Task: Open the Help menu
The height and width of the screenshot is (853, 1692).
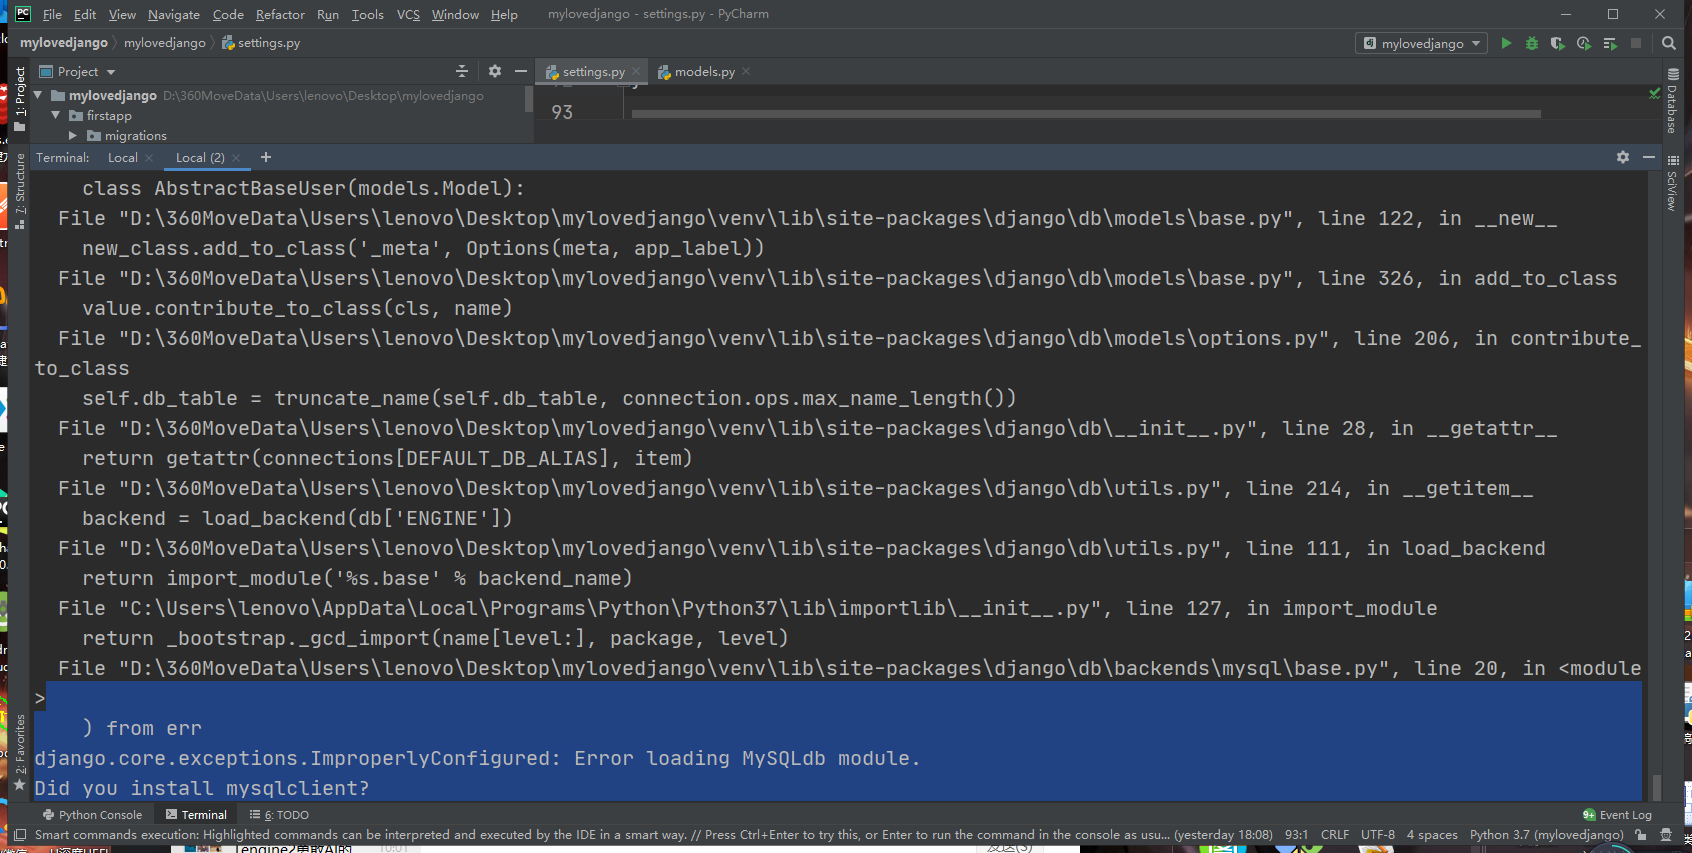Action: tap(504, 14)
